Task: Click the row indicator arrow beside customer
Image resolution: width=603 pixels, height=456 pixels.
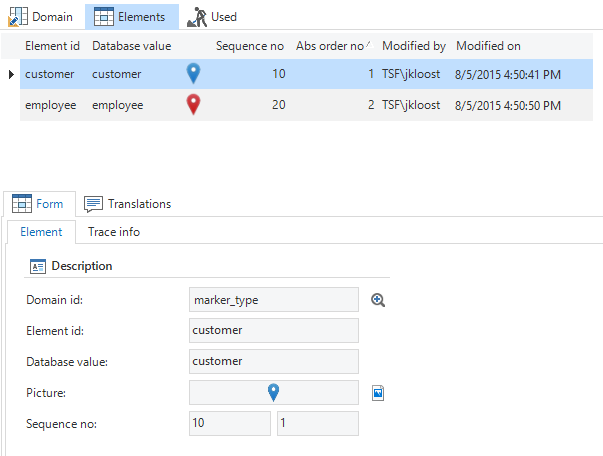Action: point(11,74)
